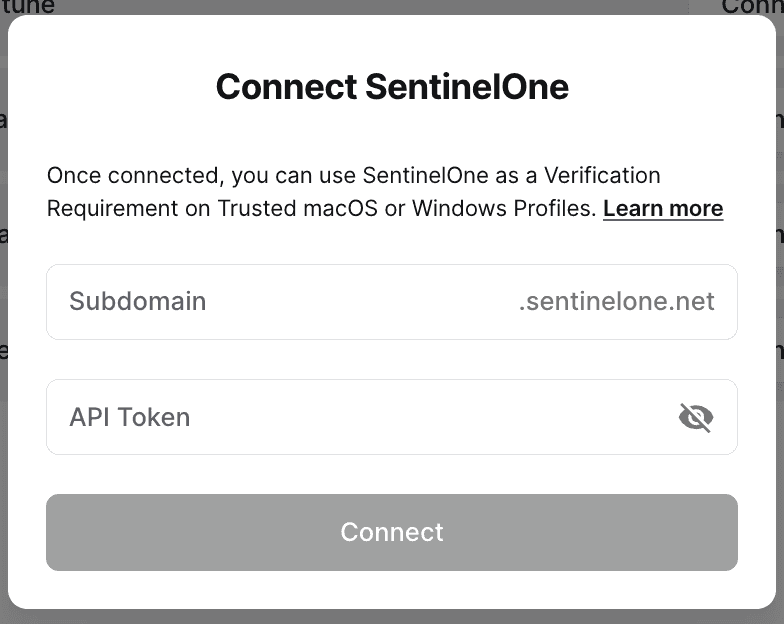Click the Subdomain placeholder text
Image resolution: width=784 pixels, height=624 pixels.
point(137,302)
